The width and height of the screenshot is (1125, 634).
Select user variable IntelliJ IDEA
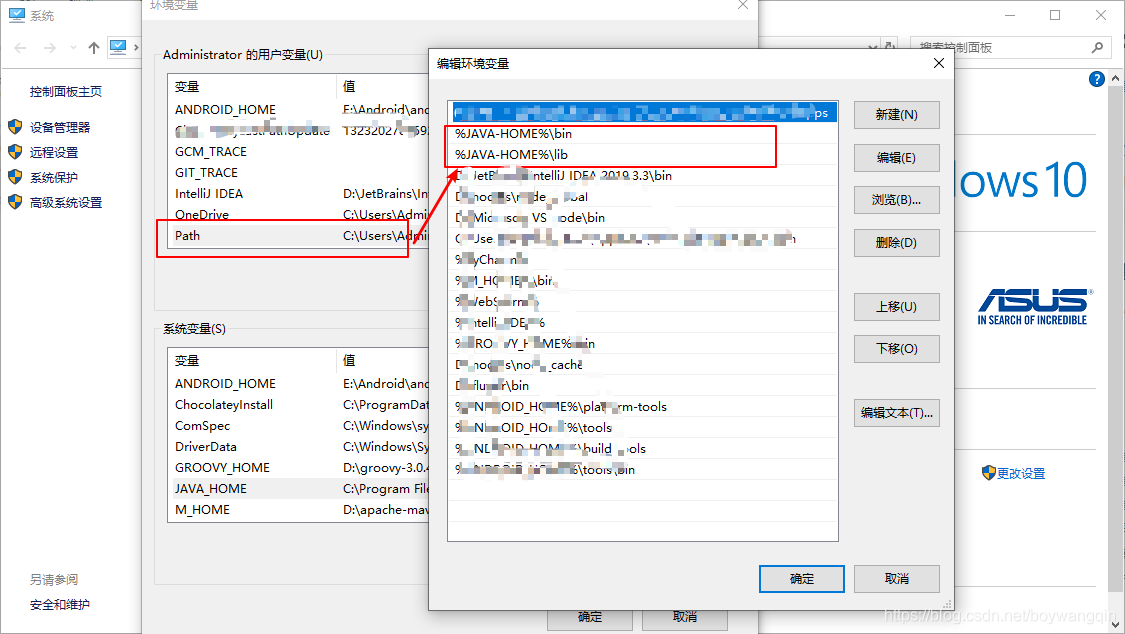(x=298, y=194)
